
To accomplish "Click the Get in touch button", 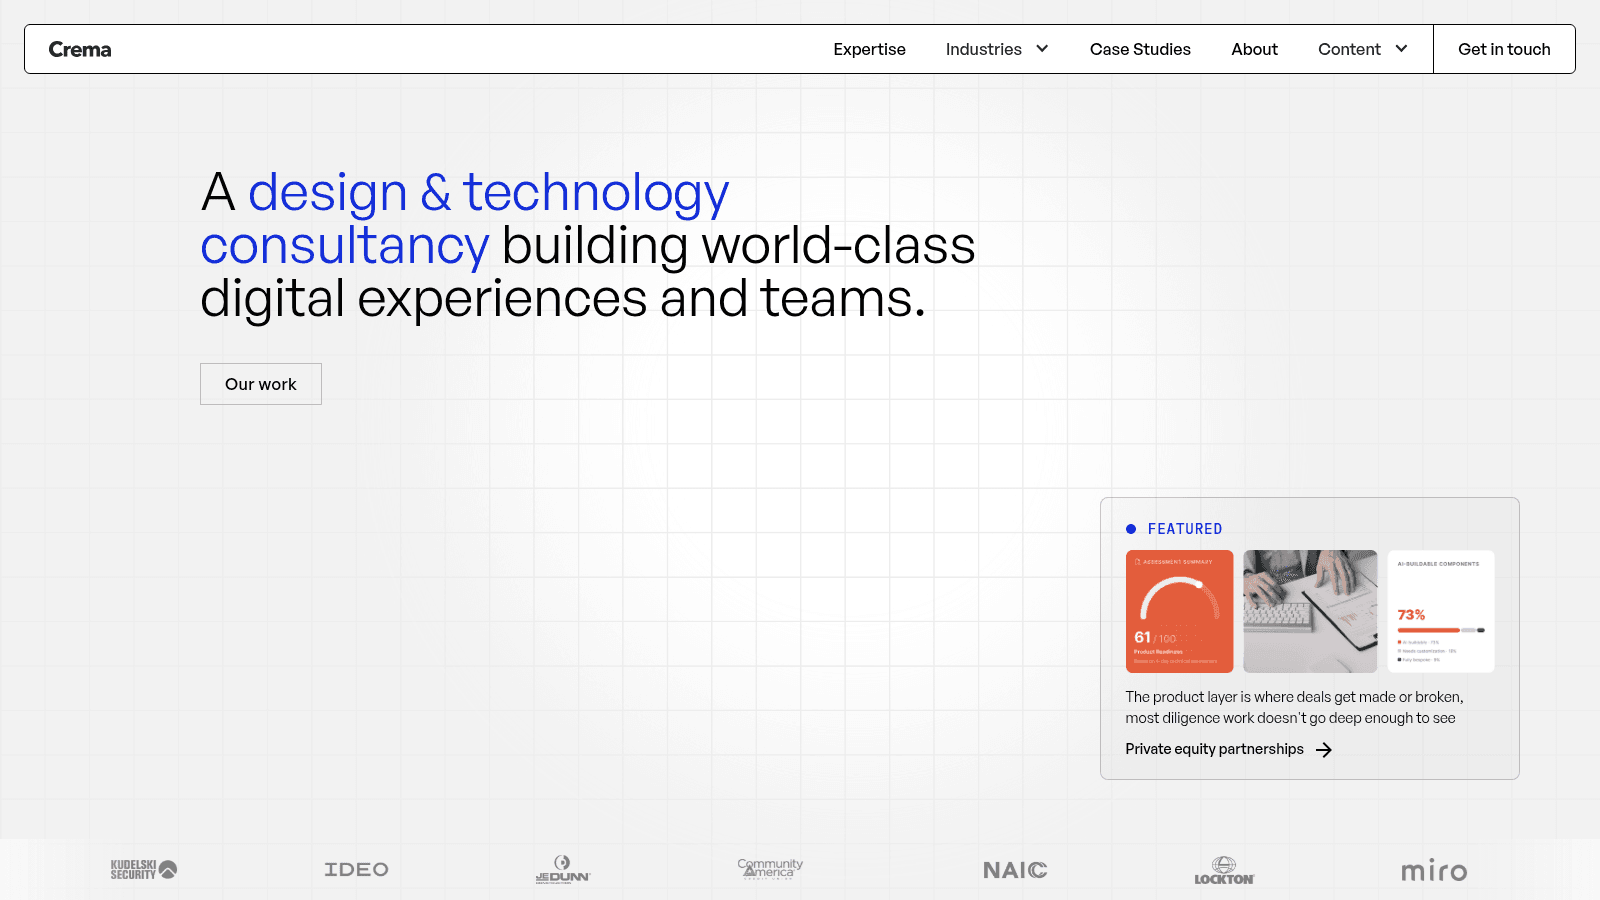I will click(x=1504, y=49).
